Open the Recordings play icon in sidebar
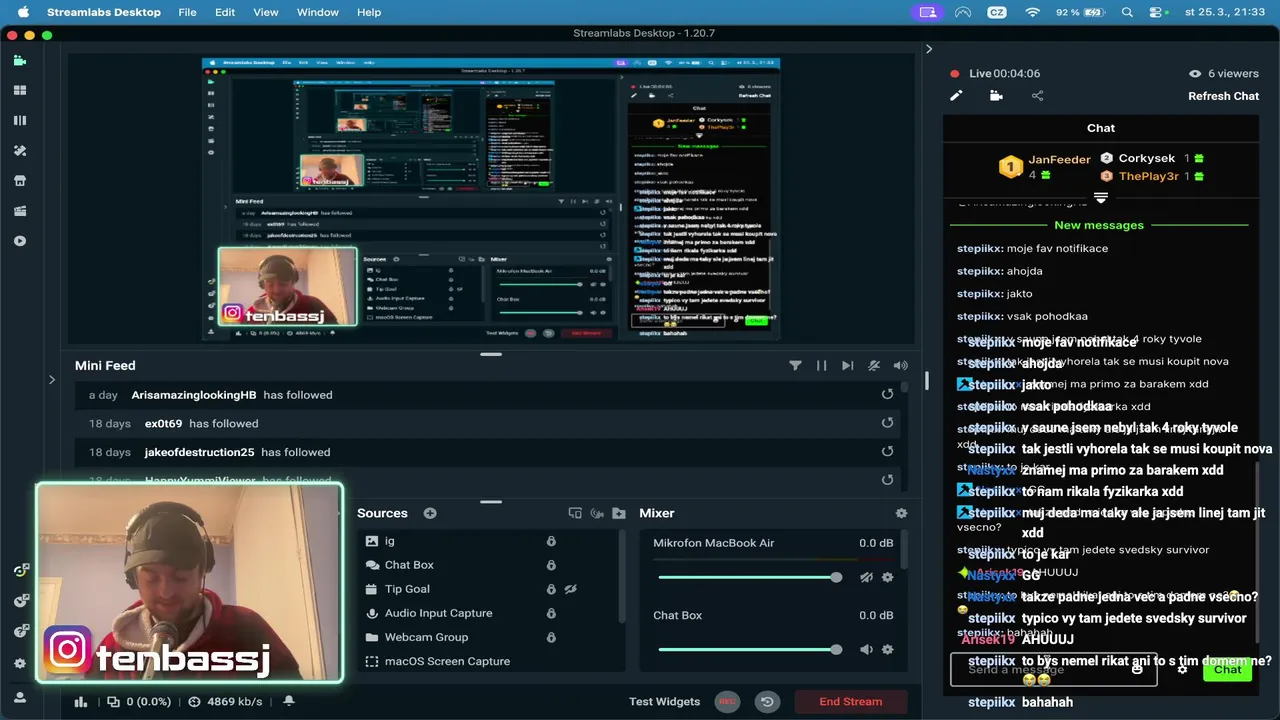Image resolution: width=1280 pixels, height=720 pixels. [20, 241]
